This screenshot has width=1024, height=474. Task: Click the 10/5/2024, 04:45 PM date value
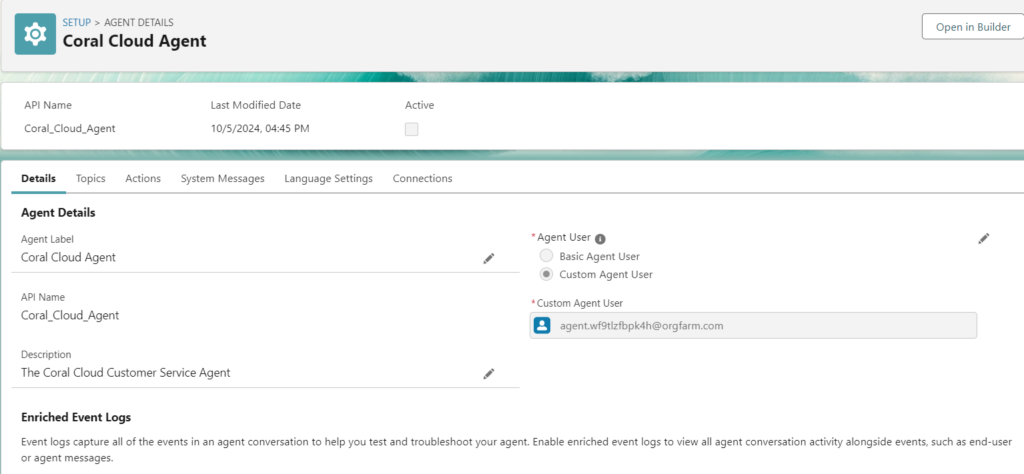(x=260, y=129)
